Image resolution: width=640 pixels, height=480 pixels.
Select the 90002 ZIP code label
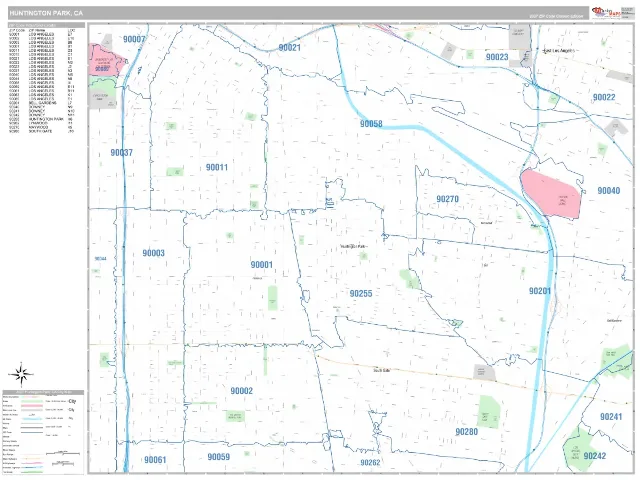[242, 391]
